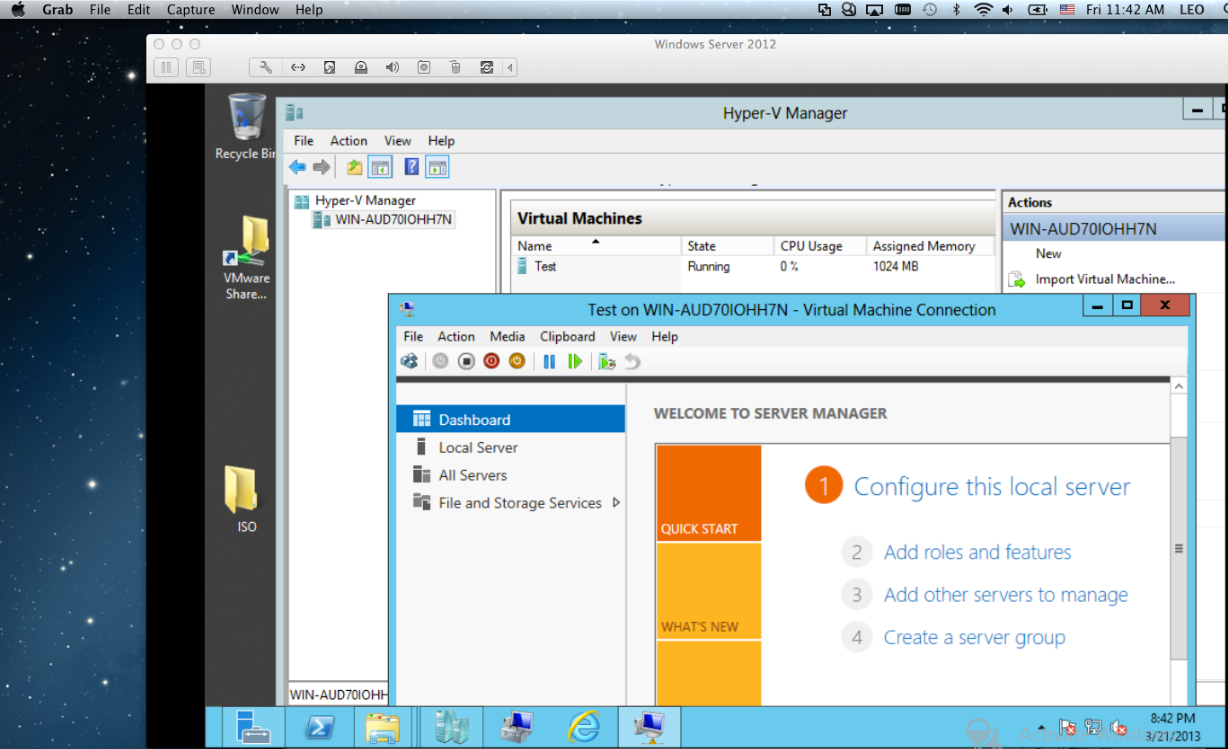This screenshot has height=749, width=1228.
Task: Click QUICK START tile
Action: [709, 493]
